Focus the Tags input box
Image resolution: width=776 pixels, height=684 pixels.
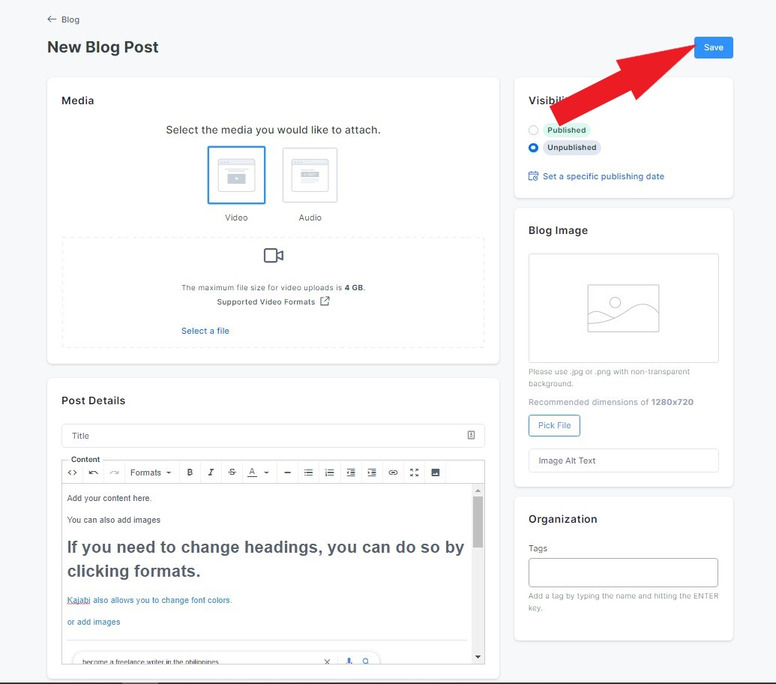623,573
